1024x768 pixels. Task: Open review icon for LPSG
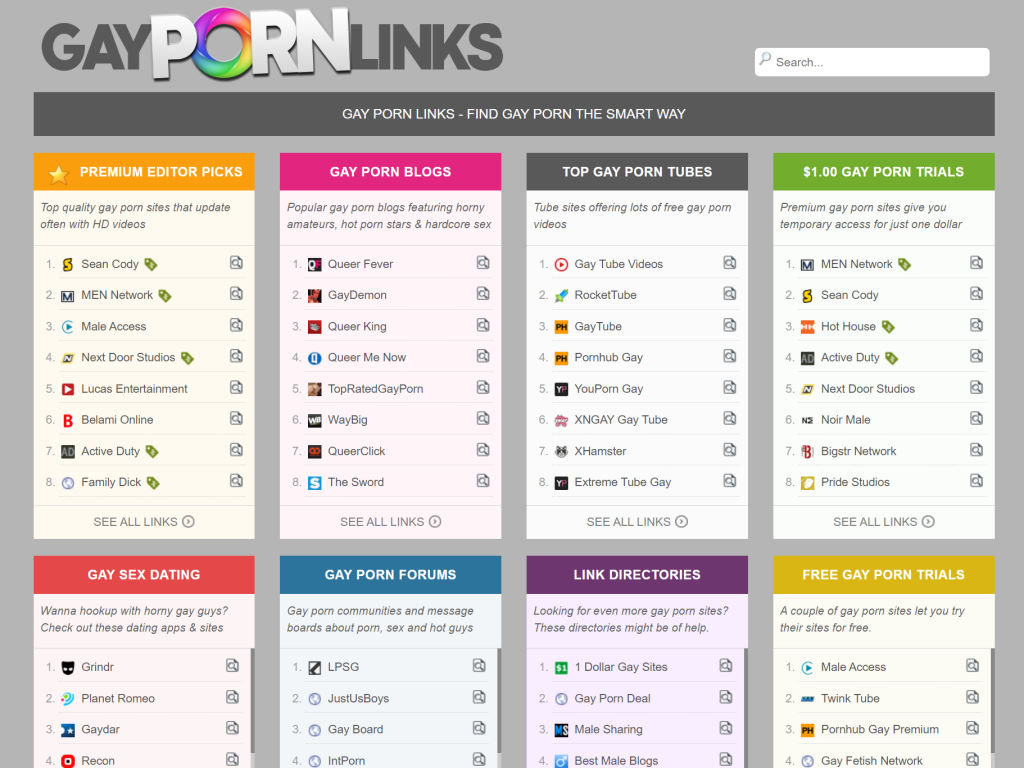pyautogui.click(x=479, y=666)
